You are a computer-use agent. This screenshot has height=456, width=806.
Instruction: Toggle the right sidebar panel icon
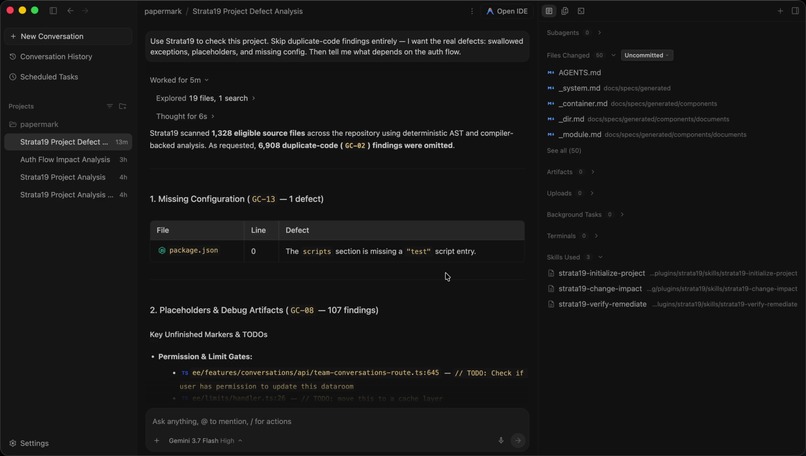point(795,11)
